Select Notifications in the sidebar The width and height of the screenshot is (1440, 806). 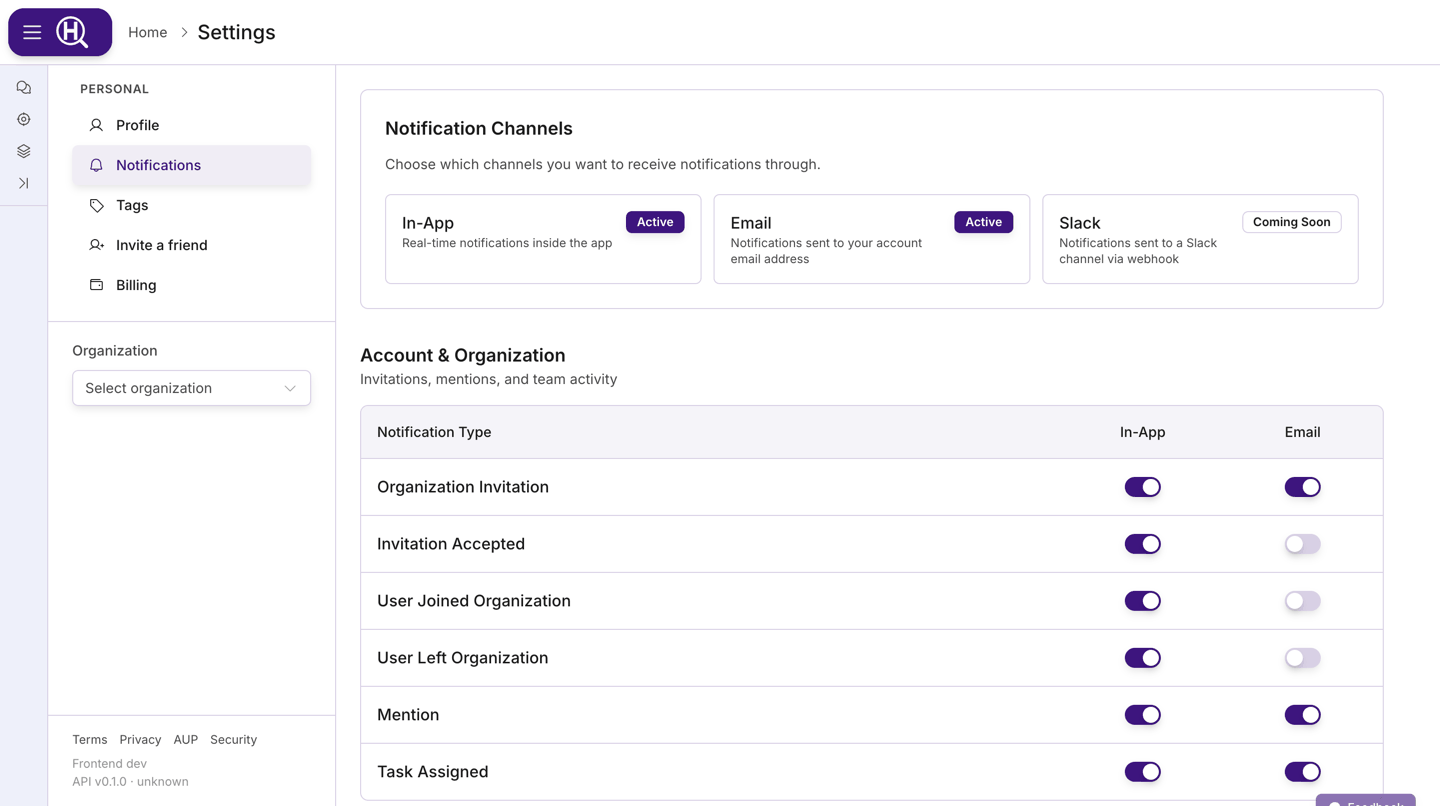tap(191, 165)
